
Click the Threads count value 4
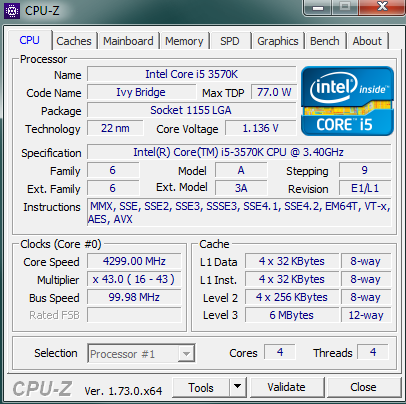(373, 352)
